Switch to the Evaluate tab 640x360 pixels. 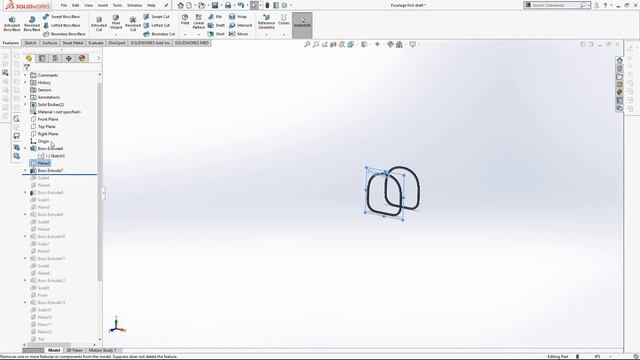coord(96,43)
